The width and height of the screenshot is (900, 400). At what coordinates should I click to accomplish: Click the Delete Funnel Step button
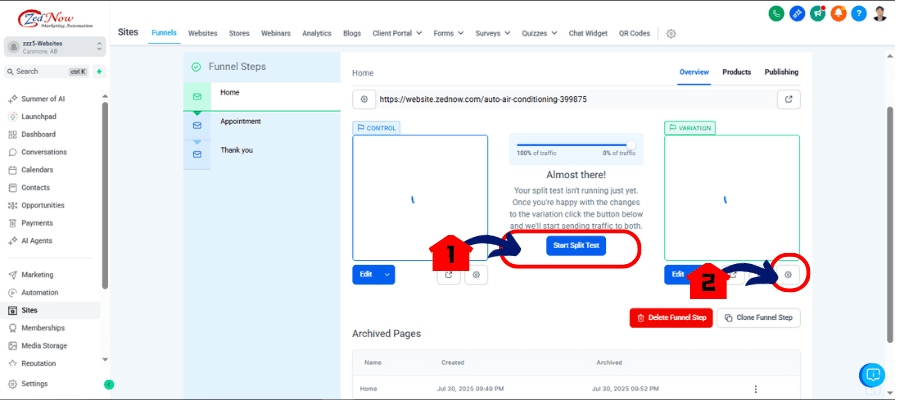[671, 317]
